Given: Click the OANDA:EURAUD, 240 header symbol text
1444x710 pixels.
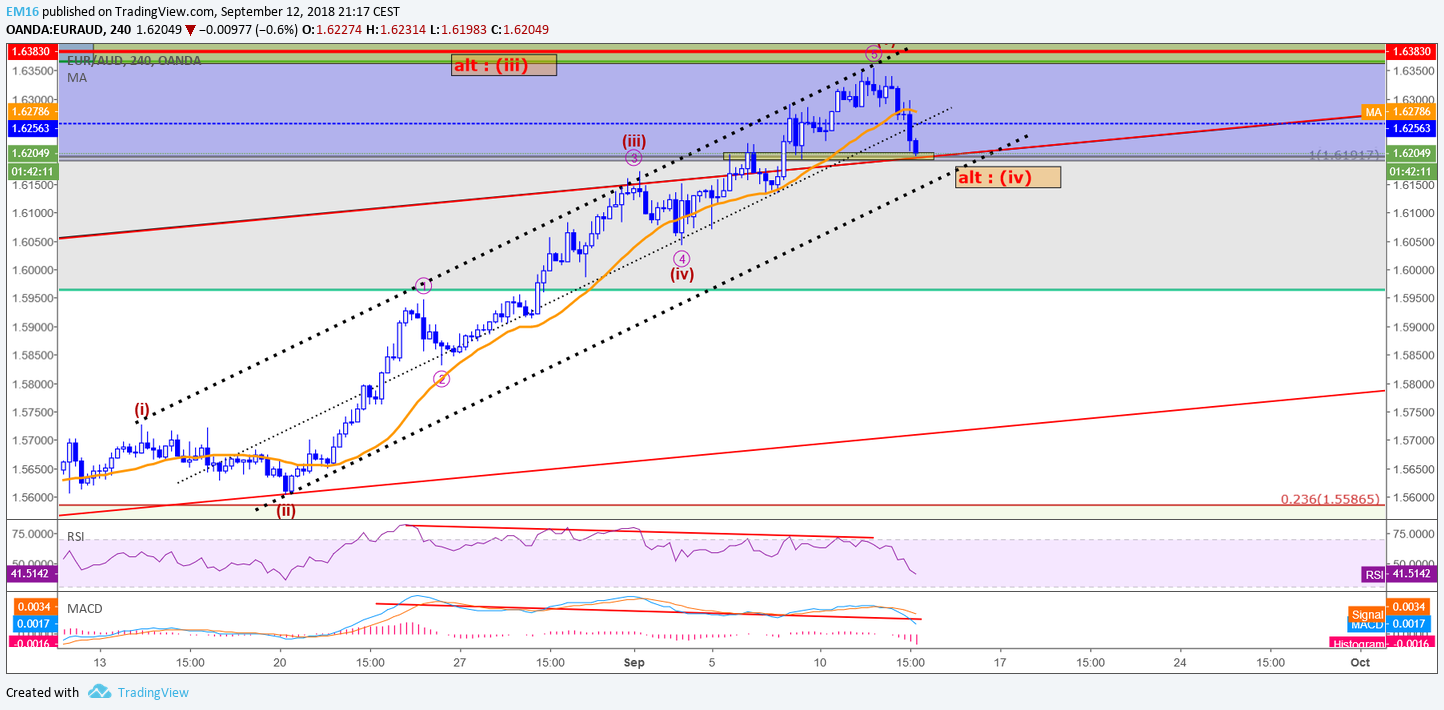Looking at the screenshot, I should click(x=68, y=30).
